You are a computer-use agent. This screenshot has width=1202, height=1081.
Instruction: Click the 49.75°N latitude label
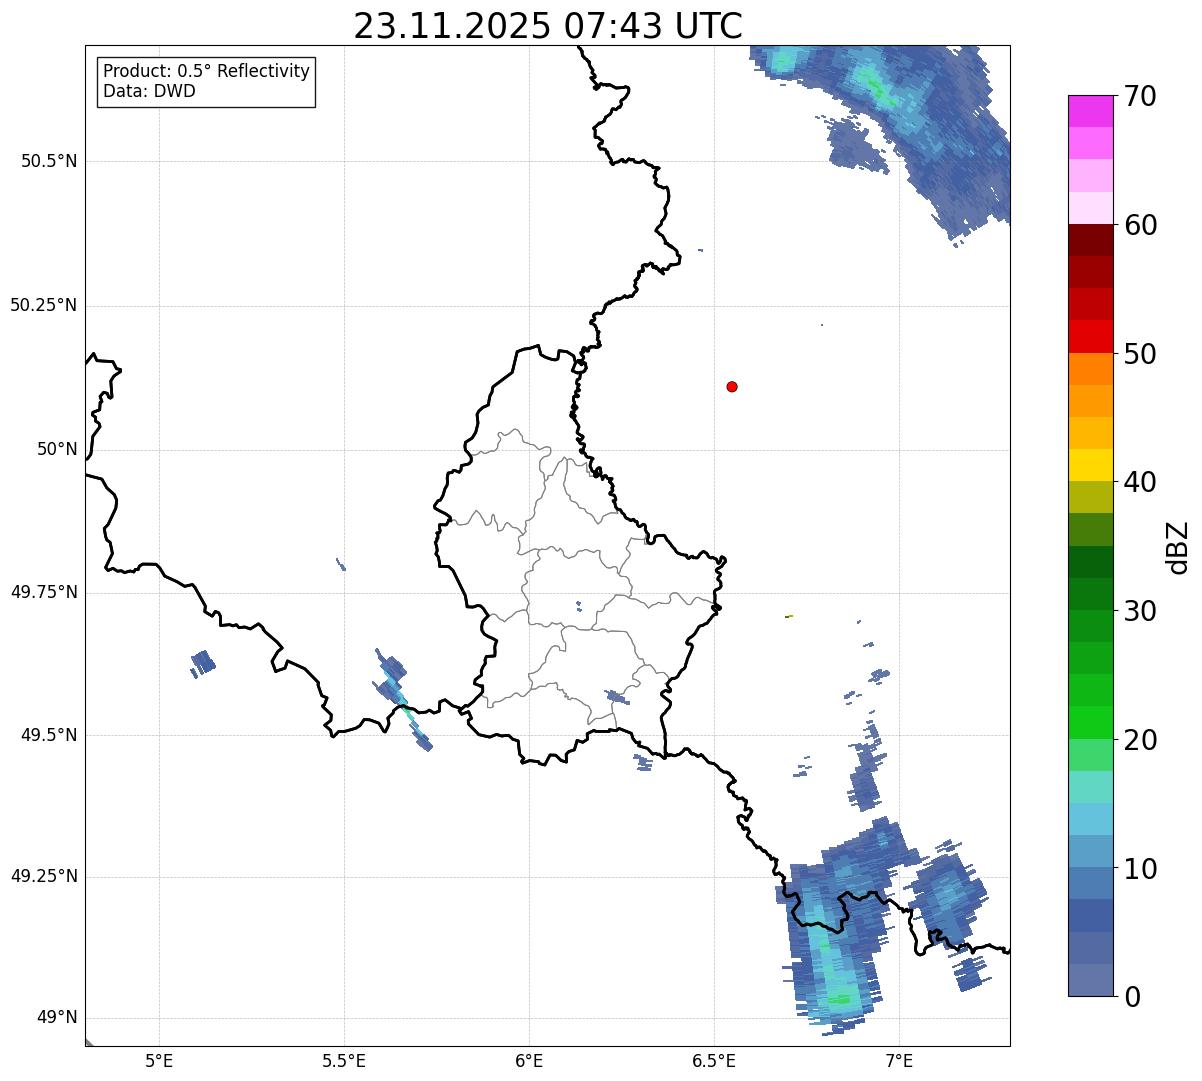coord(44,592)
